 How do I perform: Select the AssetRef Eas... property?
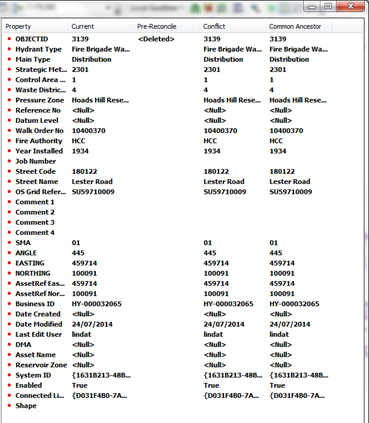tap(40, 283)
